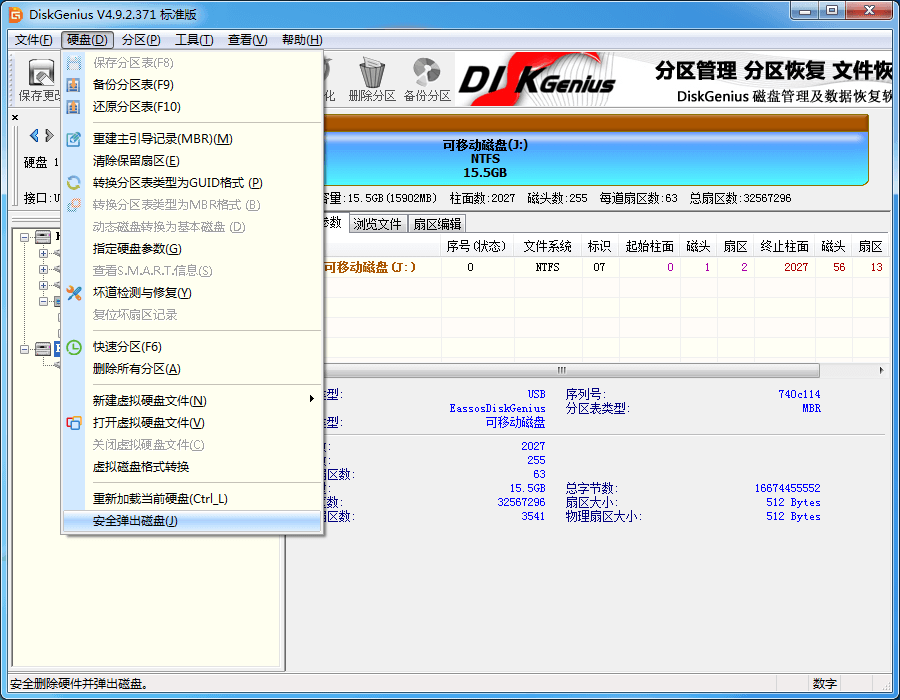Viewport: 900px width, 700px height.
Task: Click the status bar text 安全删除硬件并弹出磁盘。
Action: click(x=79, y=684)
